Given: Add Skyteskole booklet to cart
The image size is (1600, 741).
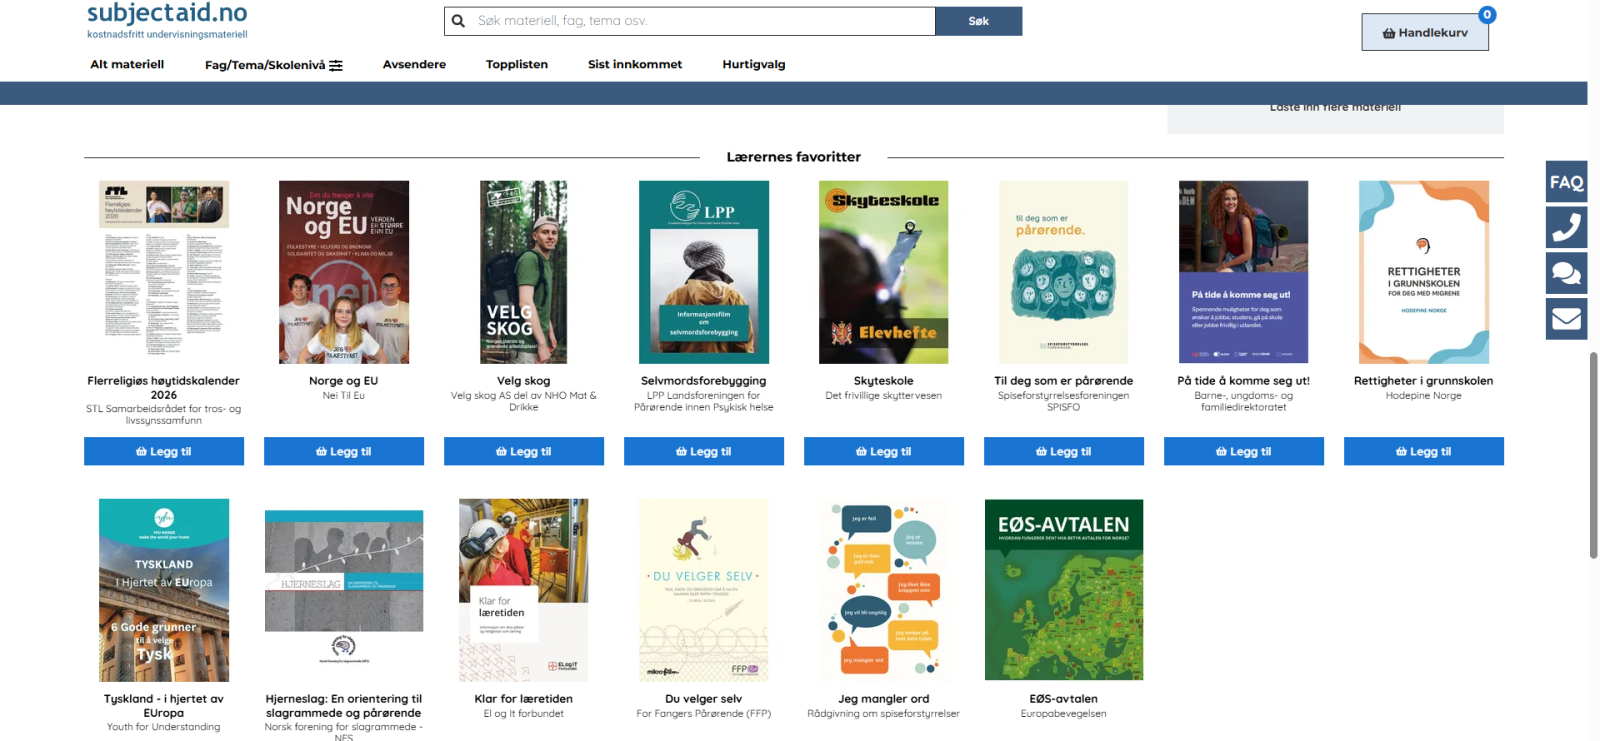Looking at the screenshot, I should (883, 452).
